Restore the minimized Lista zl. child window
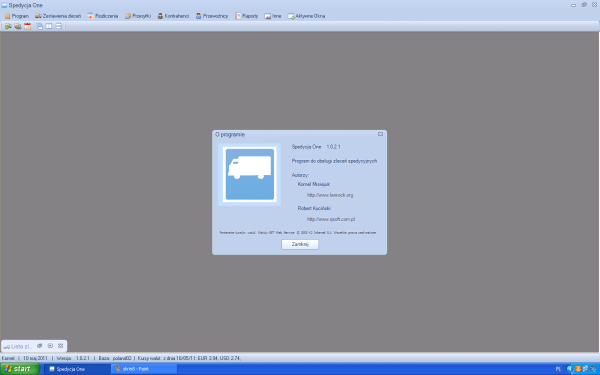 coord(39,346)
